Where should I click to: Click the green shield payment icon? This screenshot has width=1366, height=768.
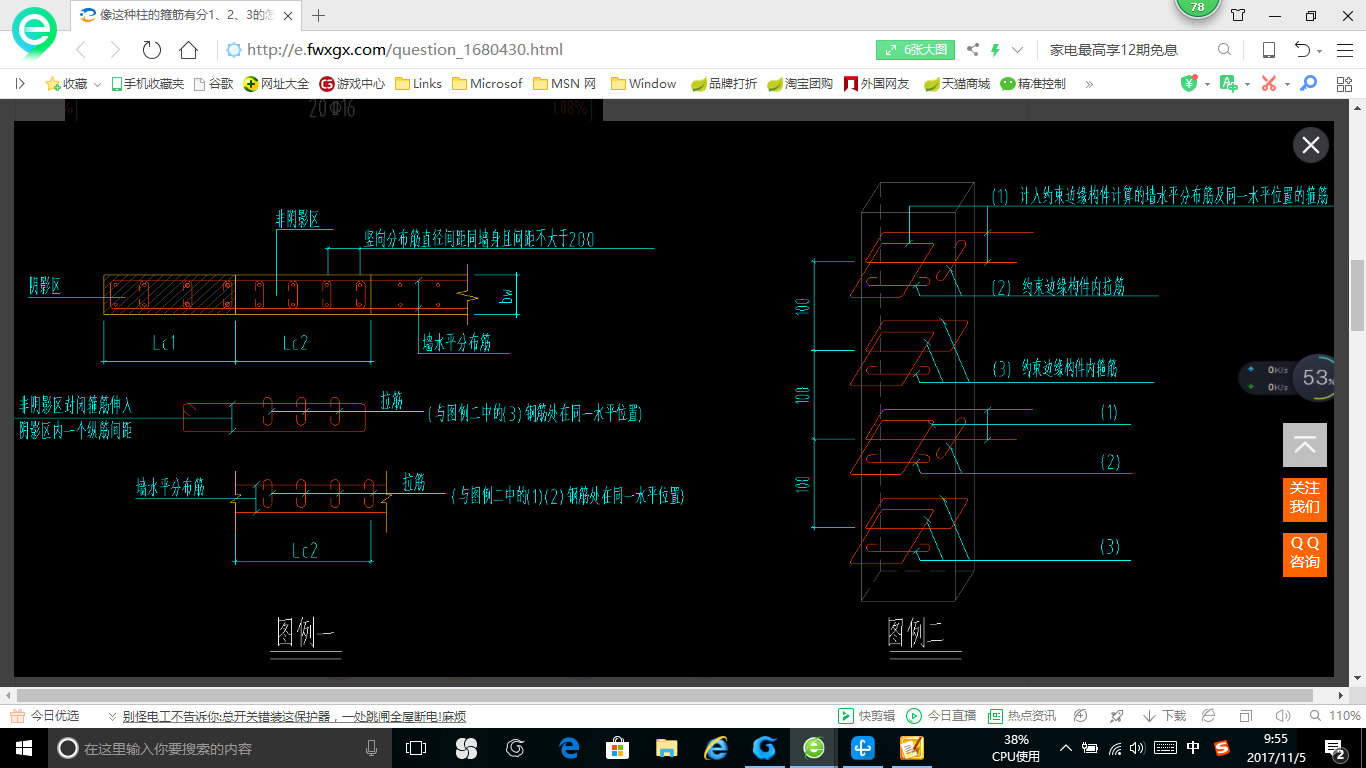click(x=1189, y=84)
